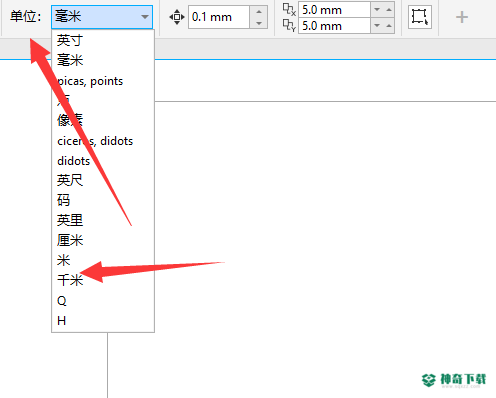Select 千米 unit option
The image size is (496, 398).
click(x=103, y=280)
